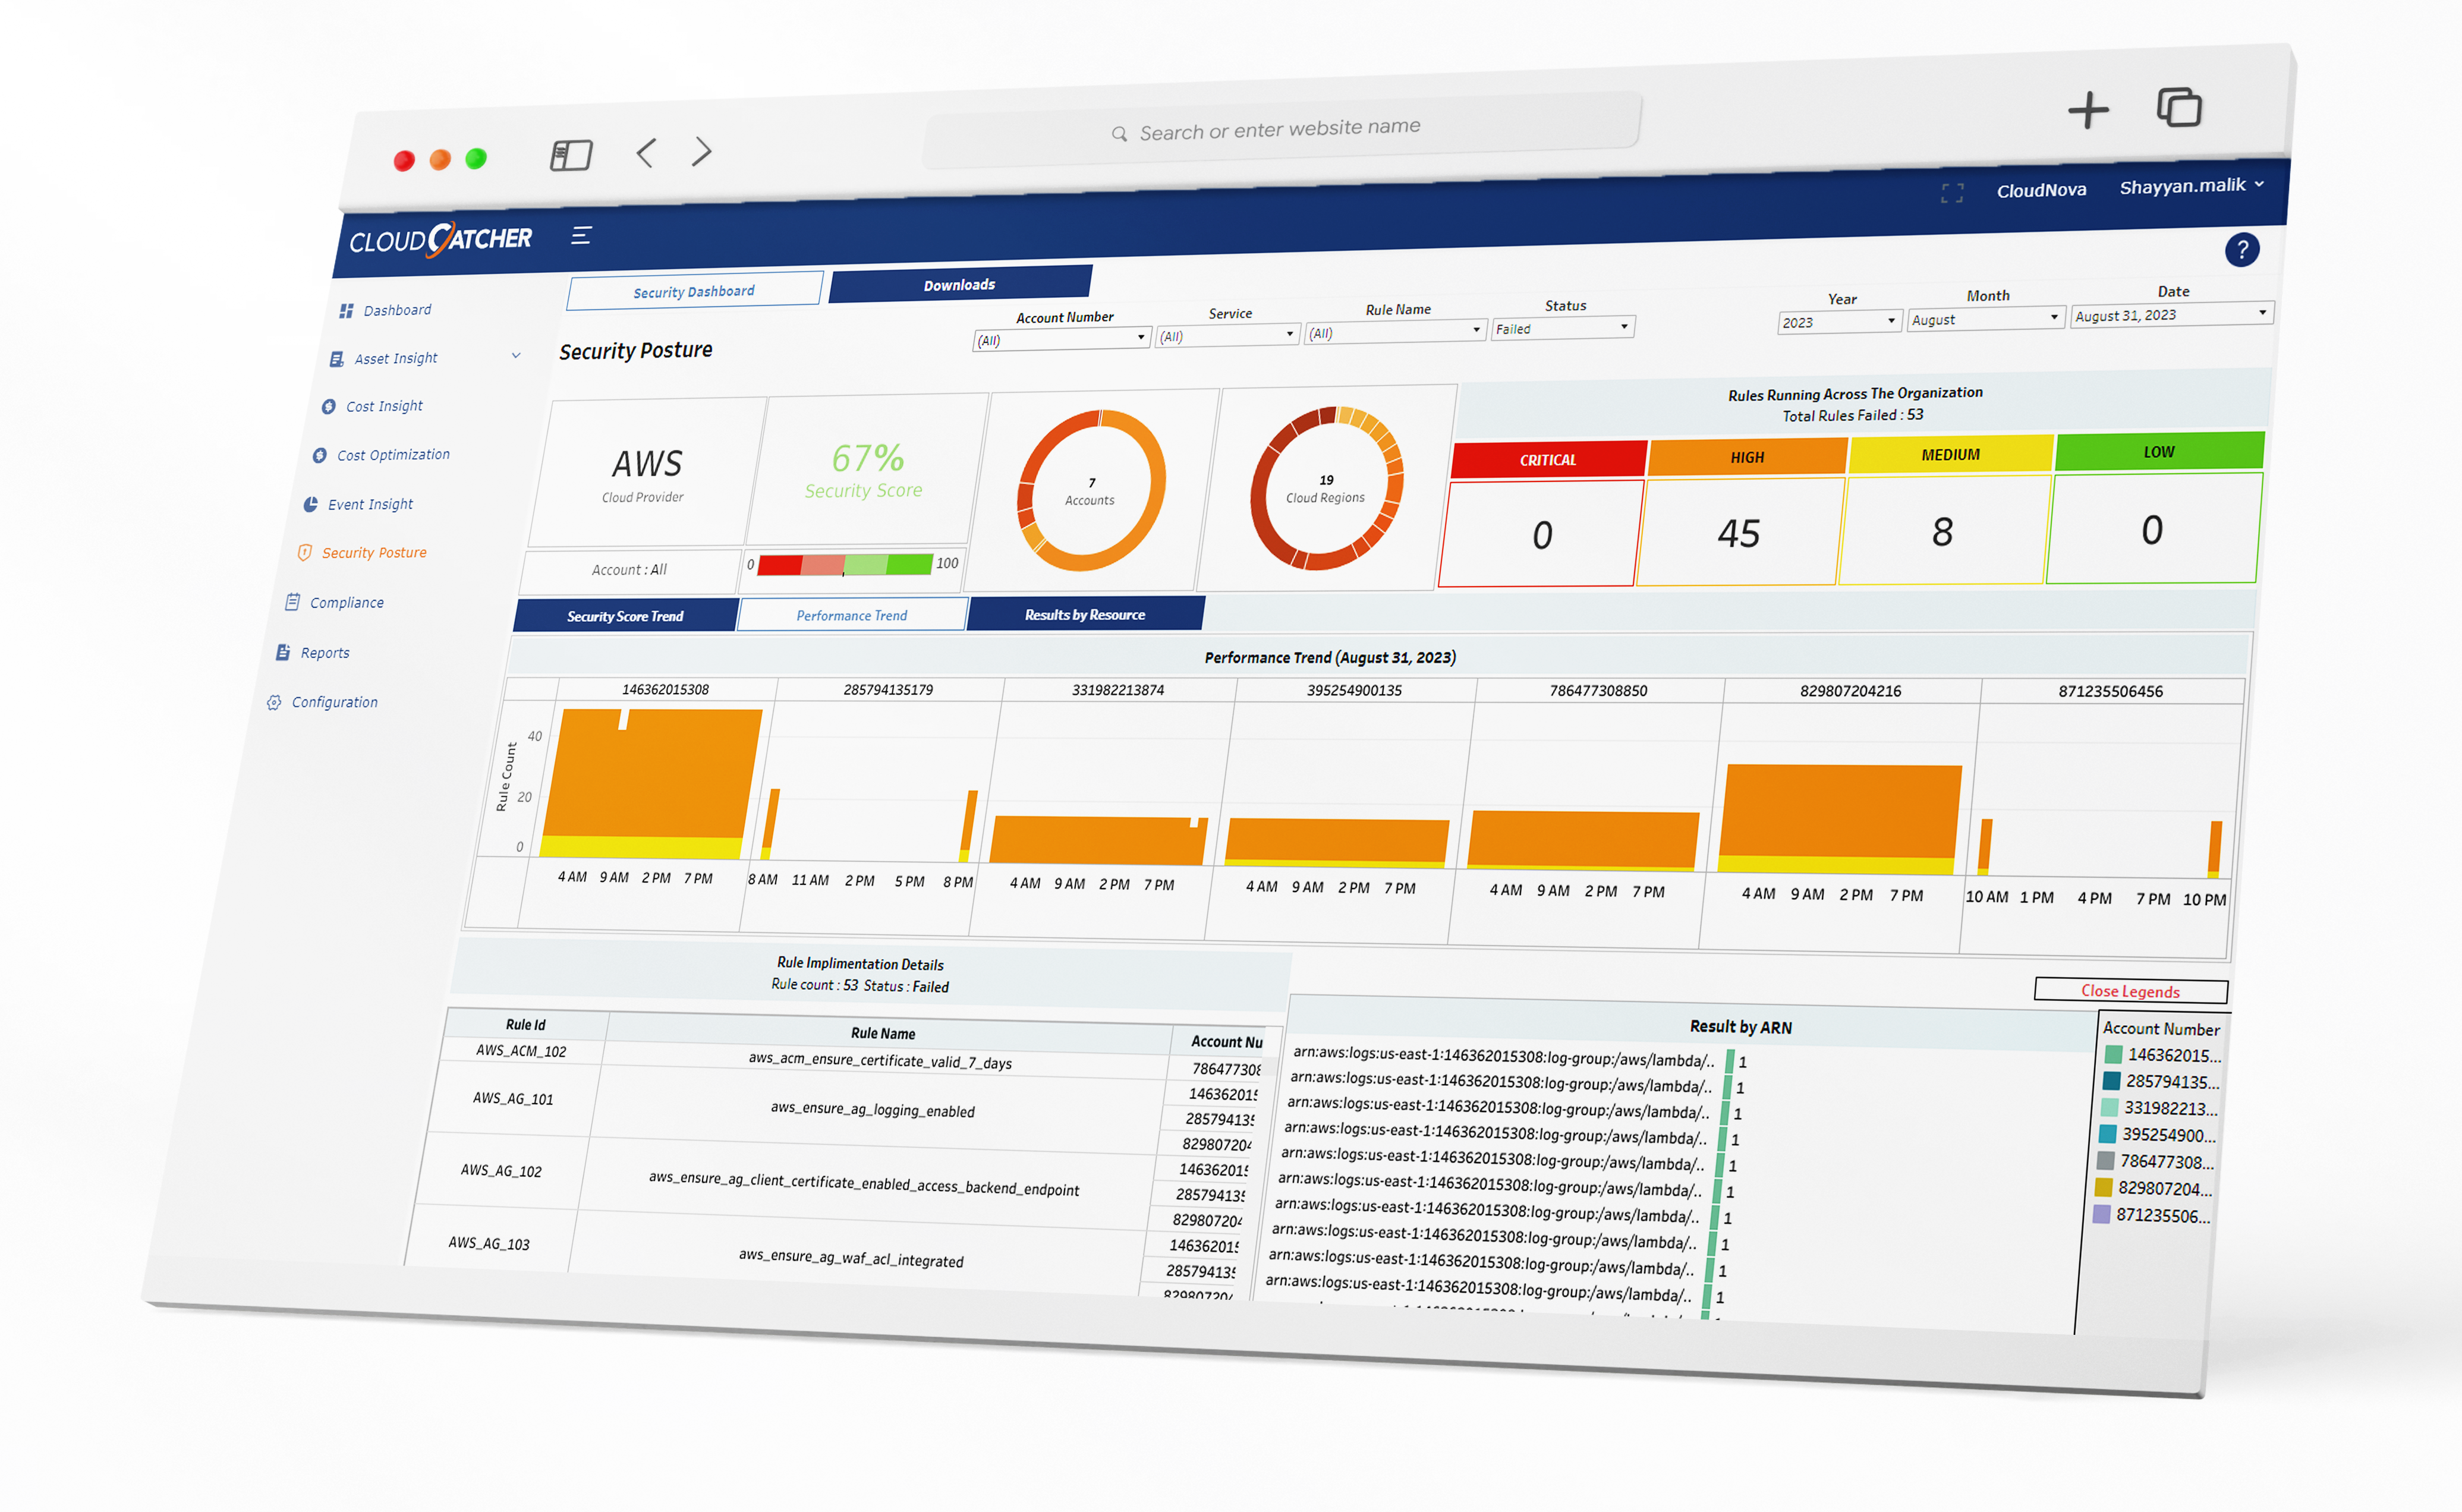This screenshot has width=2462, height=1512.
Task: Click the Event Insight sidebar item
Action: point(369,505)
